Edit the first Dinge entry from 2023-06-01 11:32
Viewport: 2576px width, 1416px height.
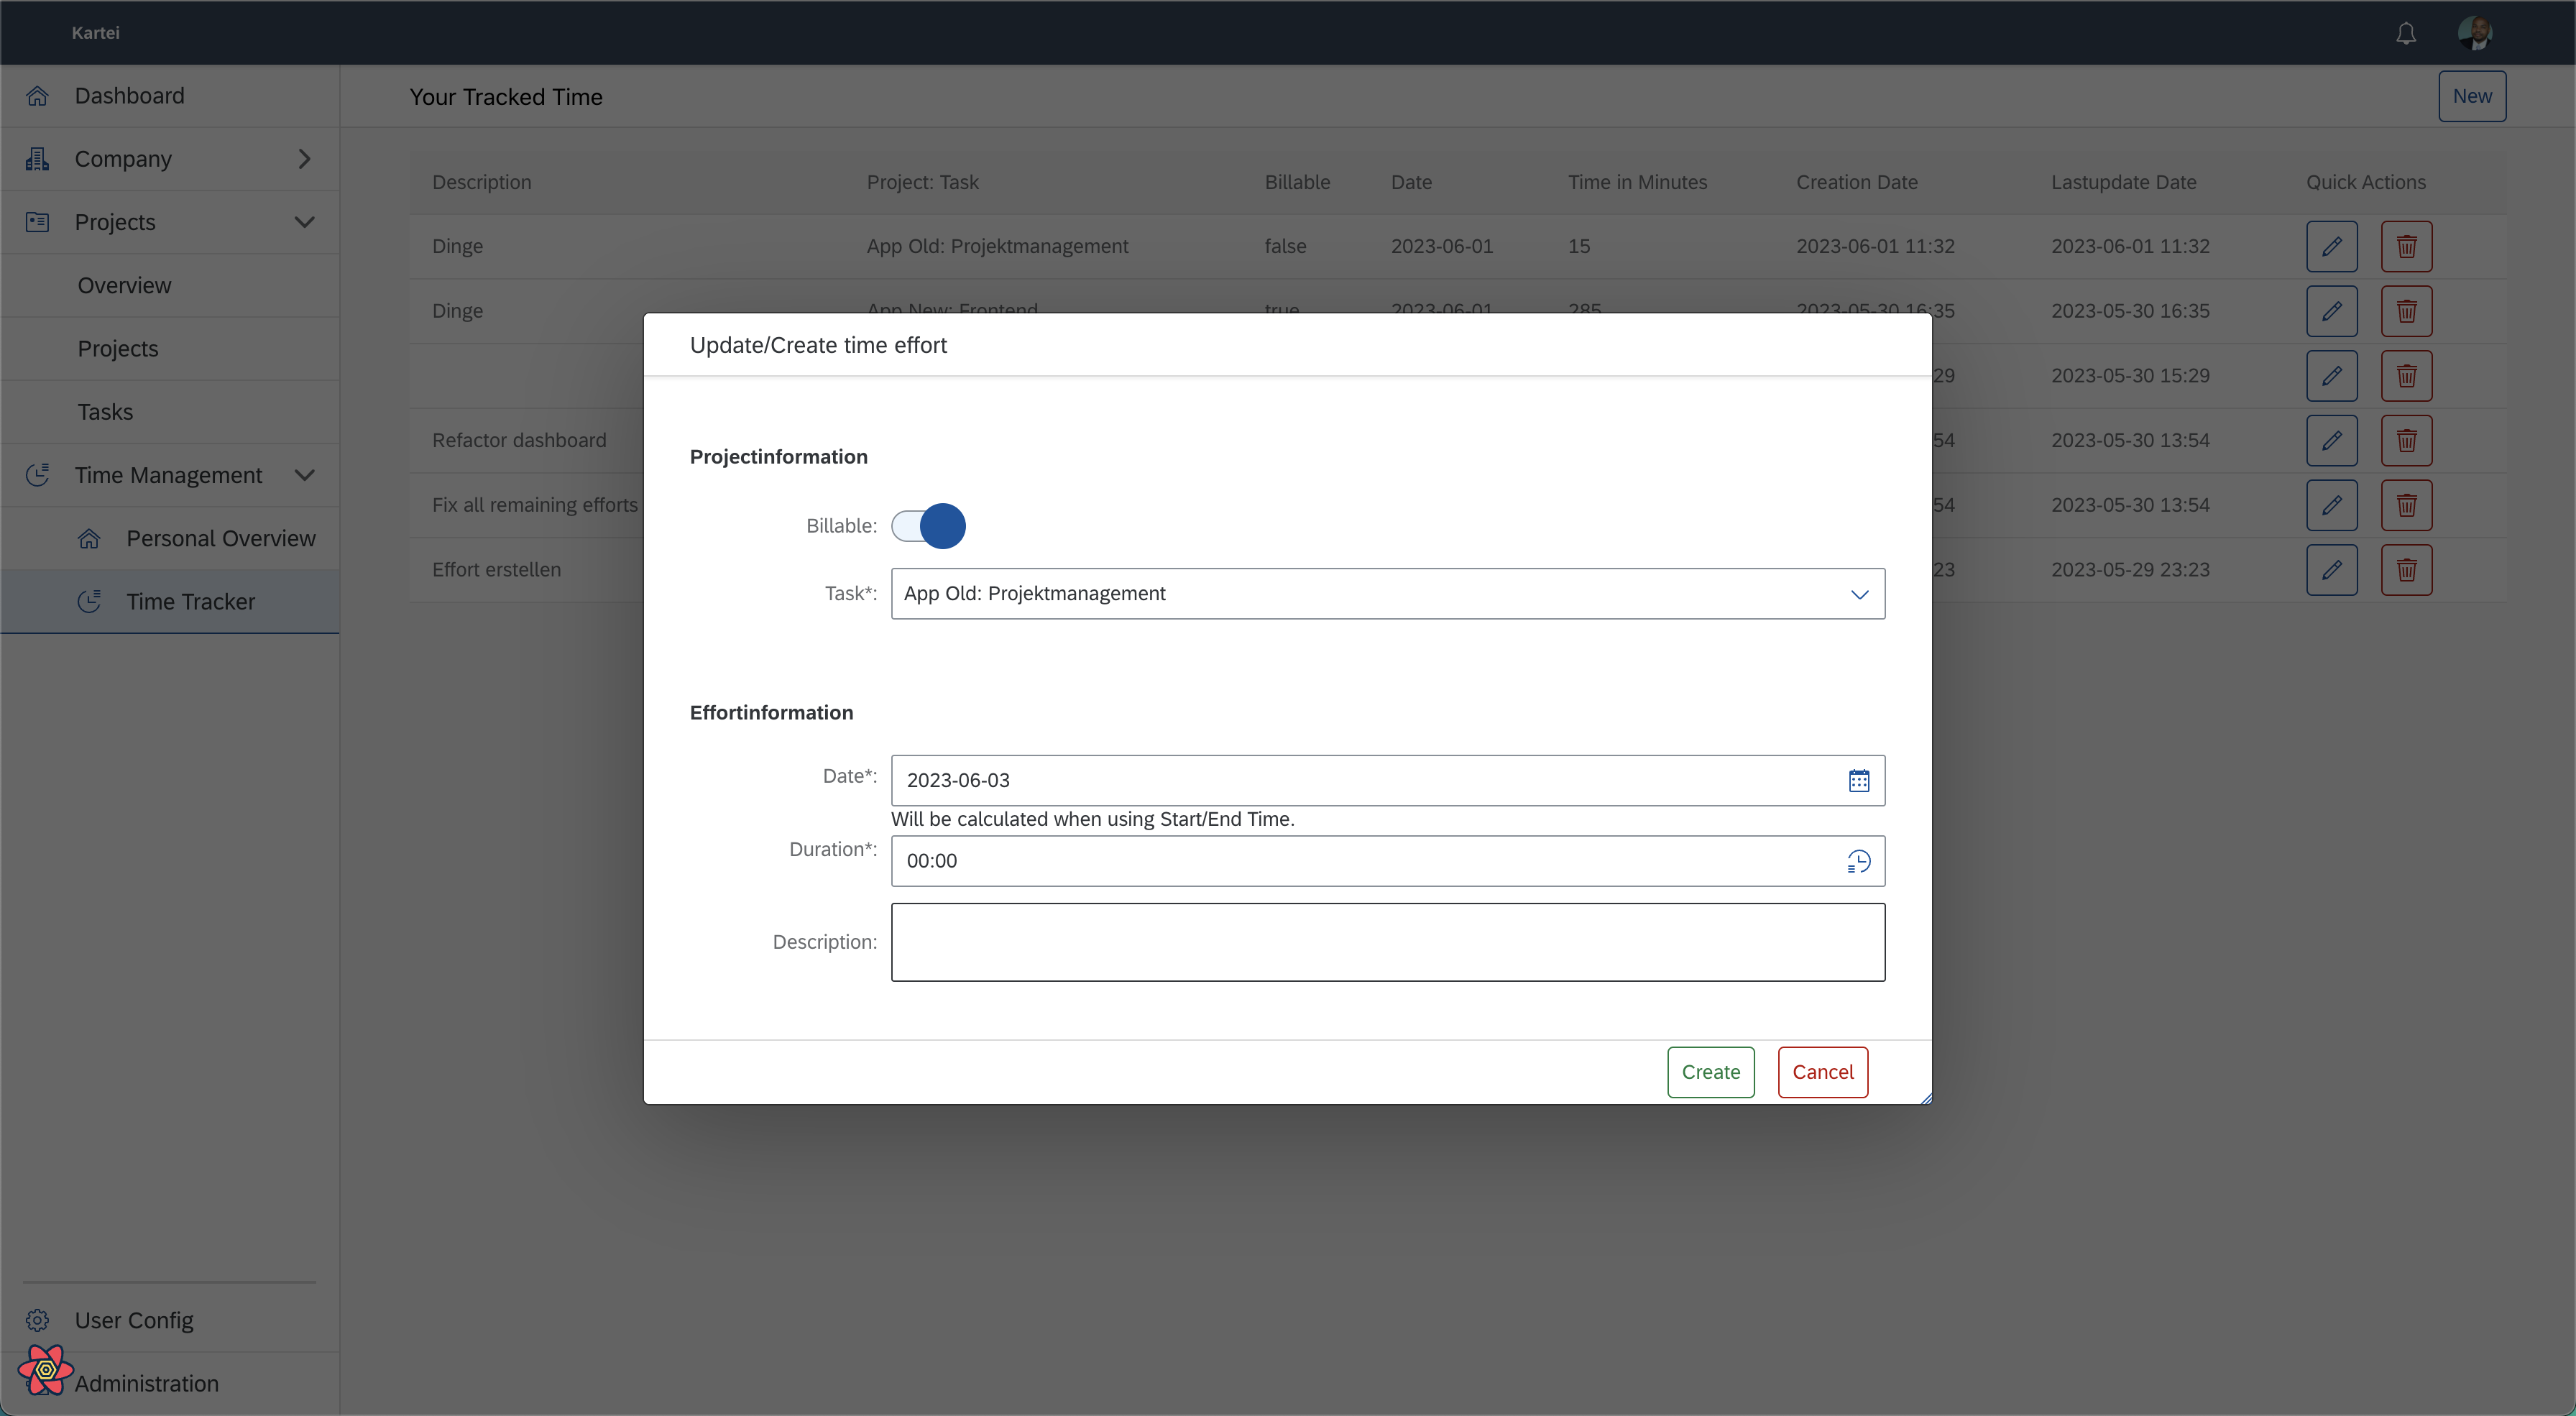(2331, 246)
